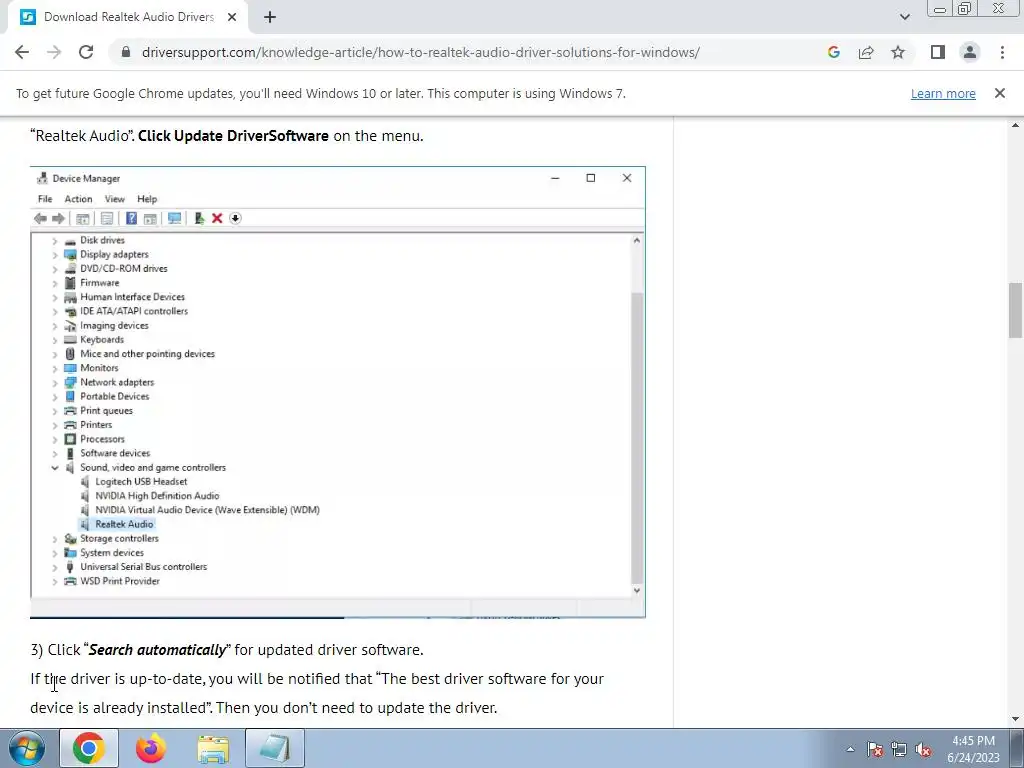This screenshot has width=1024, height=768.
Task: Follow the Learn more link
Action: point(943,93)
